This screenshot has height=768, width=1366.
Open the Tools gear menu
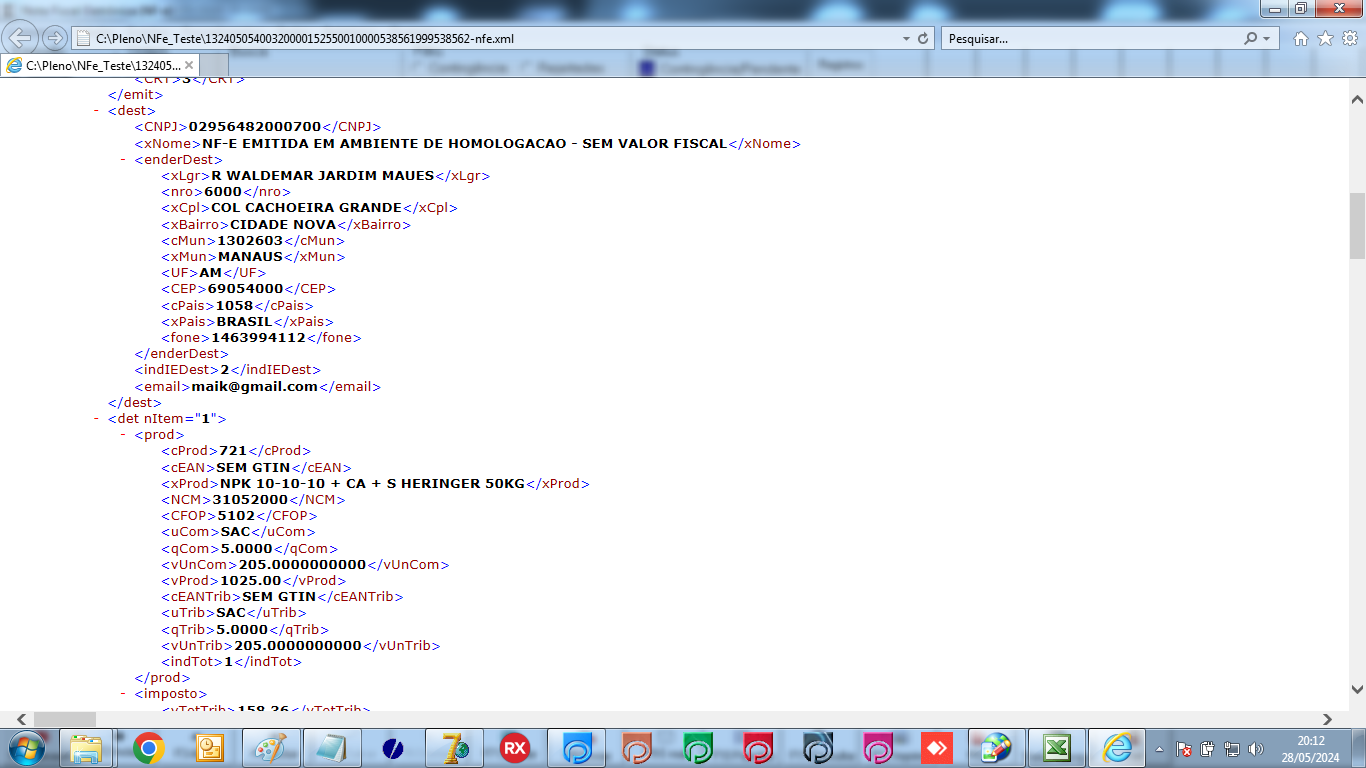pos(1349,39)
